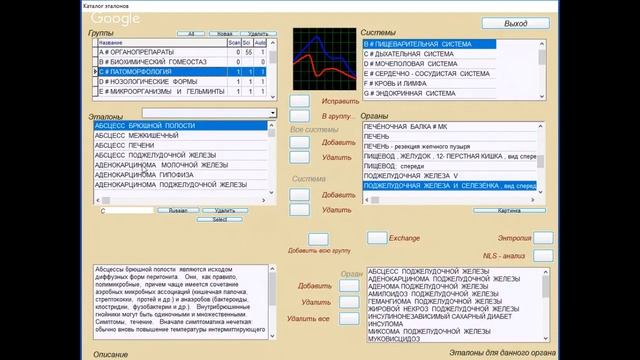Click the Удалить button in the Группы header
The width and height of the screenshot is (640, 360).
(258, 34)
